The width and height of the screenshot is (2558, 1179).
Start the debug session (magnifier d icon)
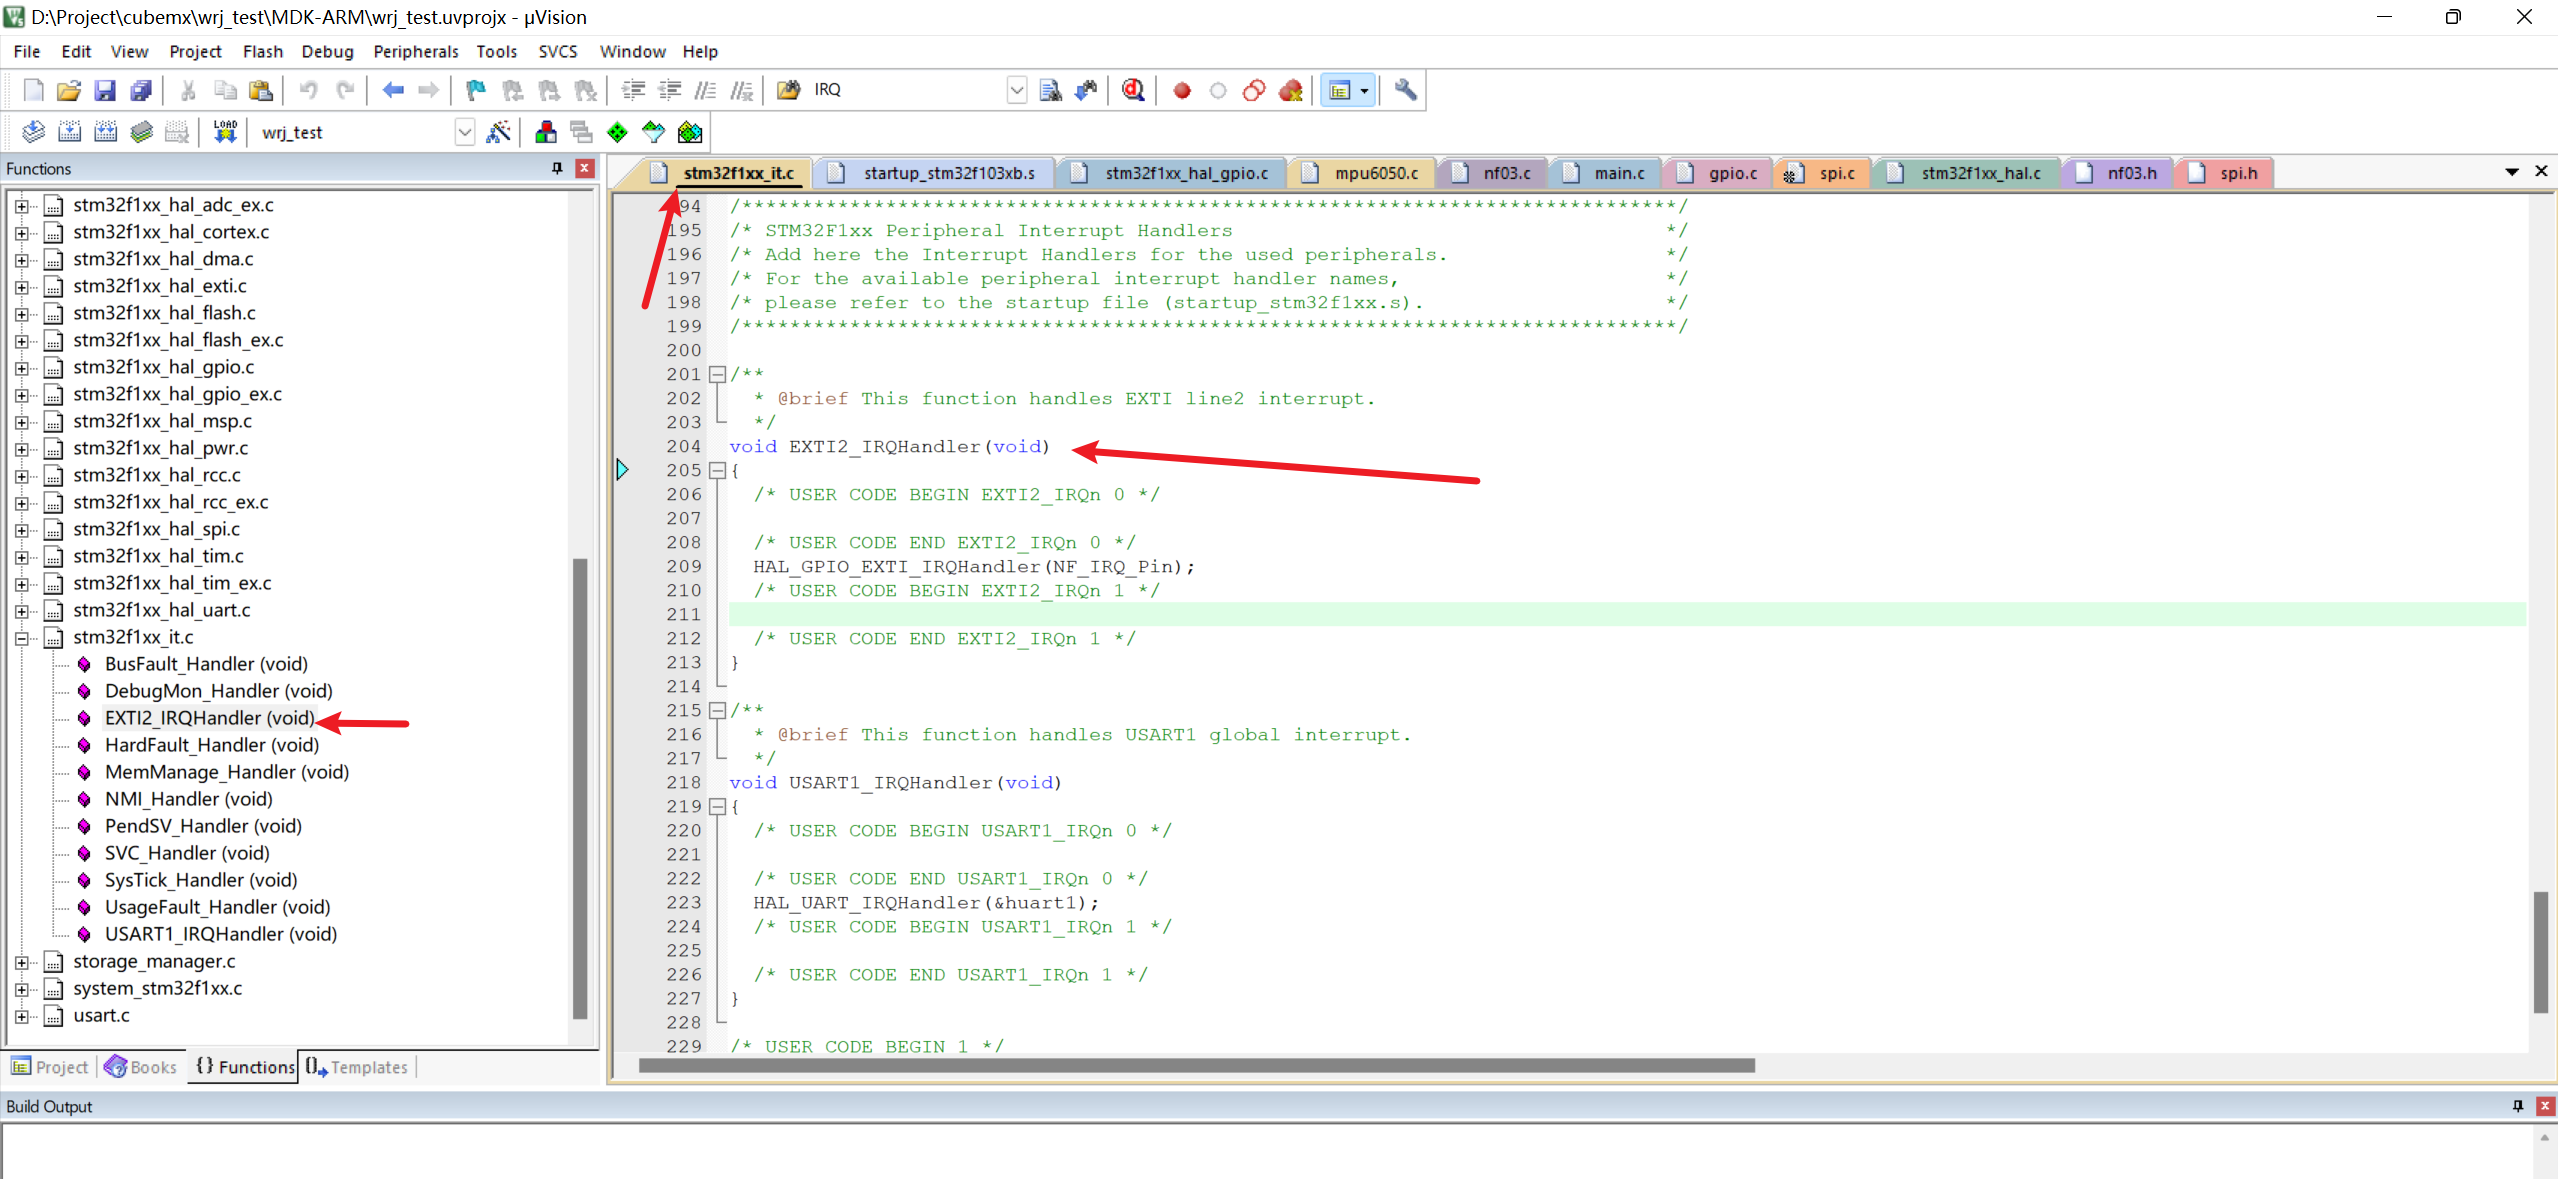pyautogui.click(x=1133, y=90)
